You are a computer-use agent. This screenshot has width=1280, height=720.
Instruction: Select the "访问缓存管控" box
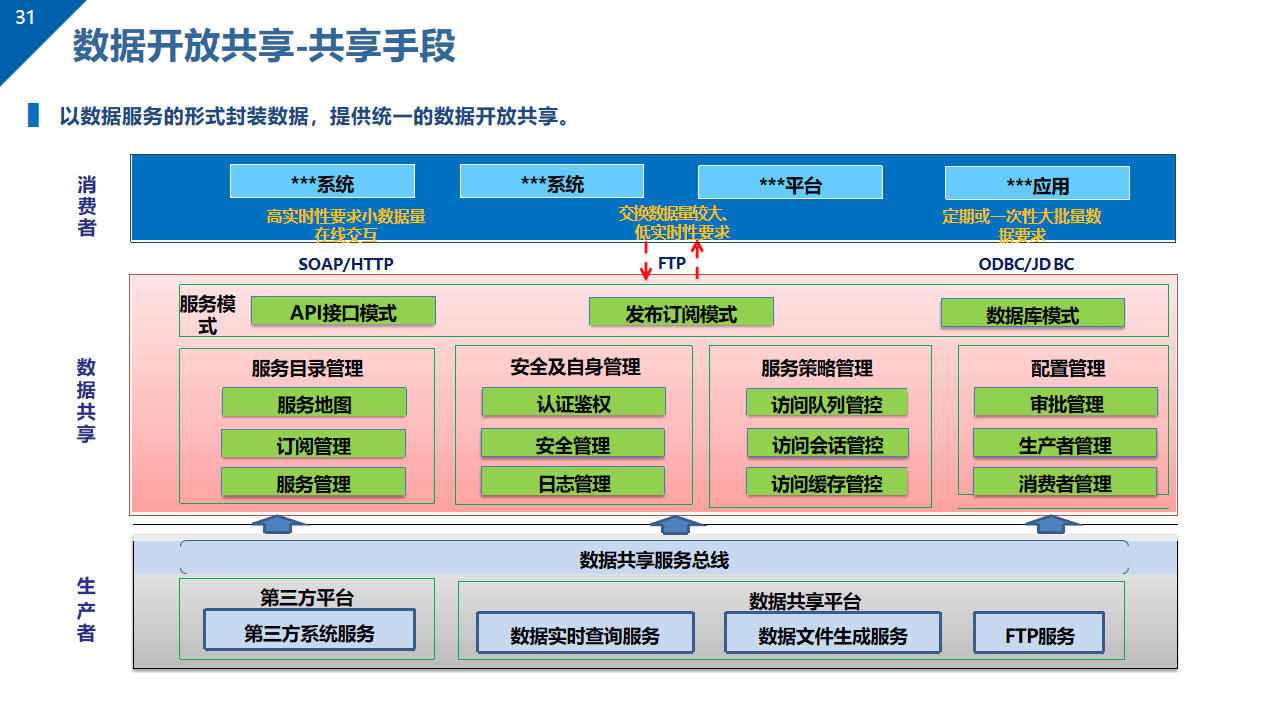[x=827, y=483]
